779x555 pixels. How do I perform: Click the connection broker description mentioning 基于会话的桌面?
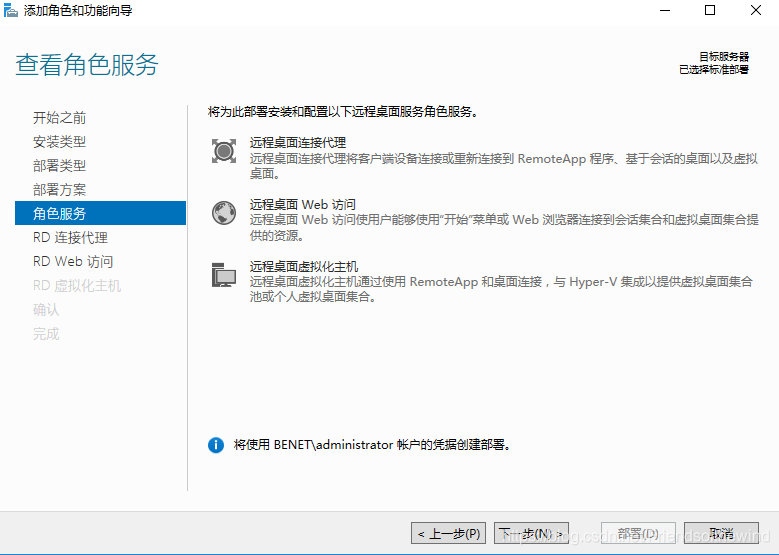[503, 166]
